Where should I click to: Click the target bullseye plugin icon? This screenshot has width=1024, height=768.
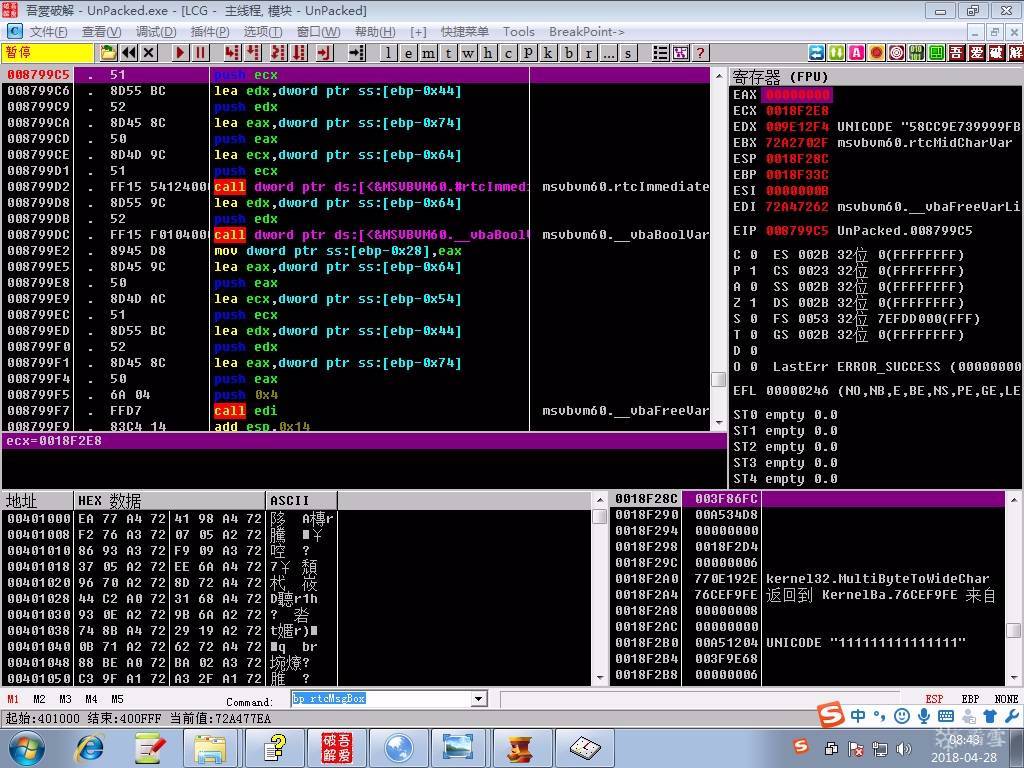tap(897, 53)
